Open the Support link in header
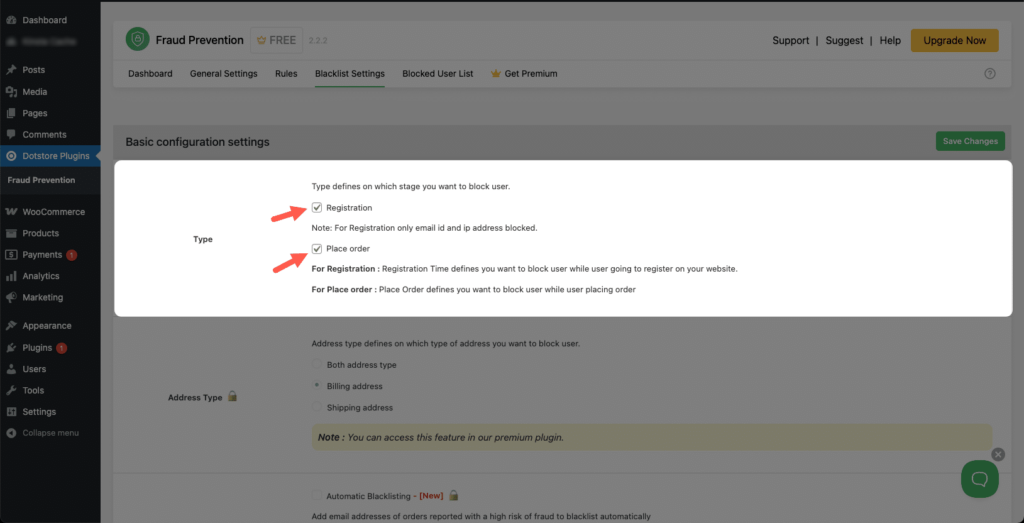The width and height of the screenshot is (1024, 523). coord(790,41)
